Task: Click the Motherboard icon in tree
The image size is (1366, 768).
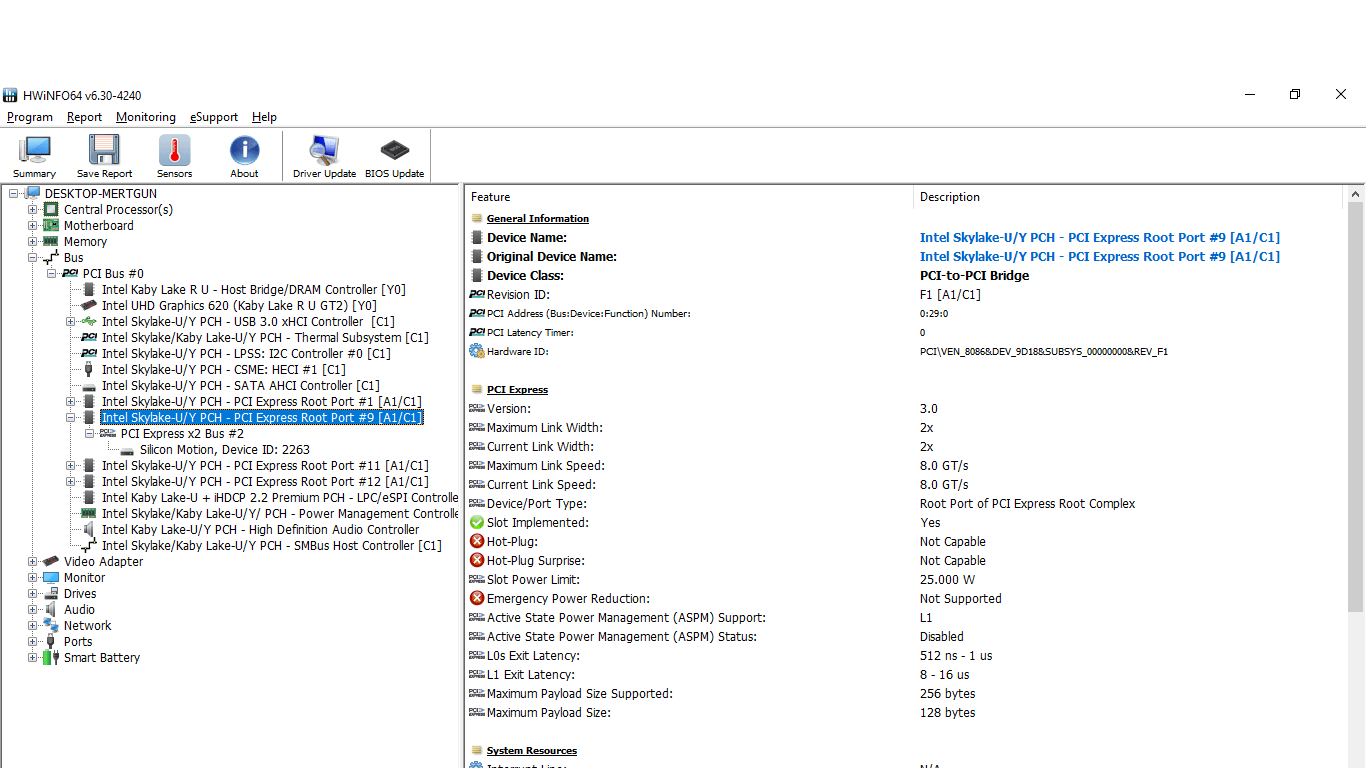Action: pyautogui.click(x=51, y=226)
